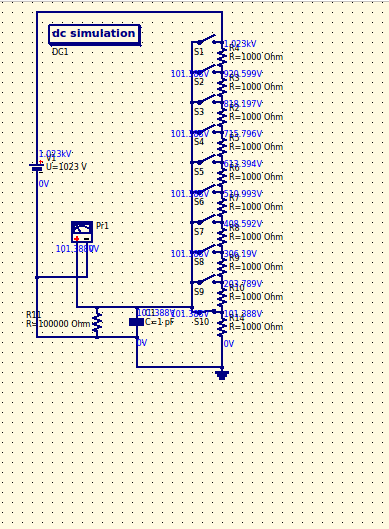This screenshot has height=529, width=389.
Task: Click resistor R4 at top of ladder
Action: 222,57
